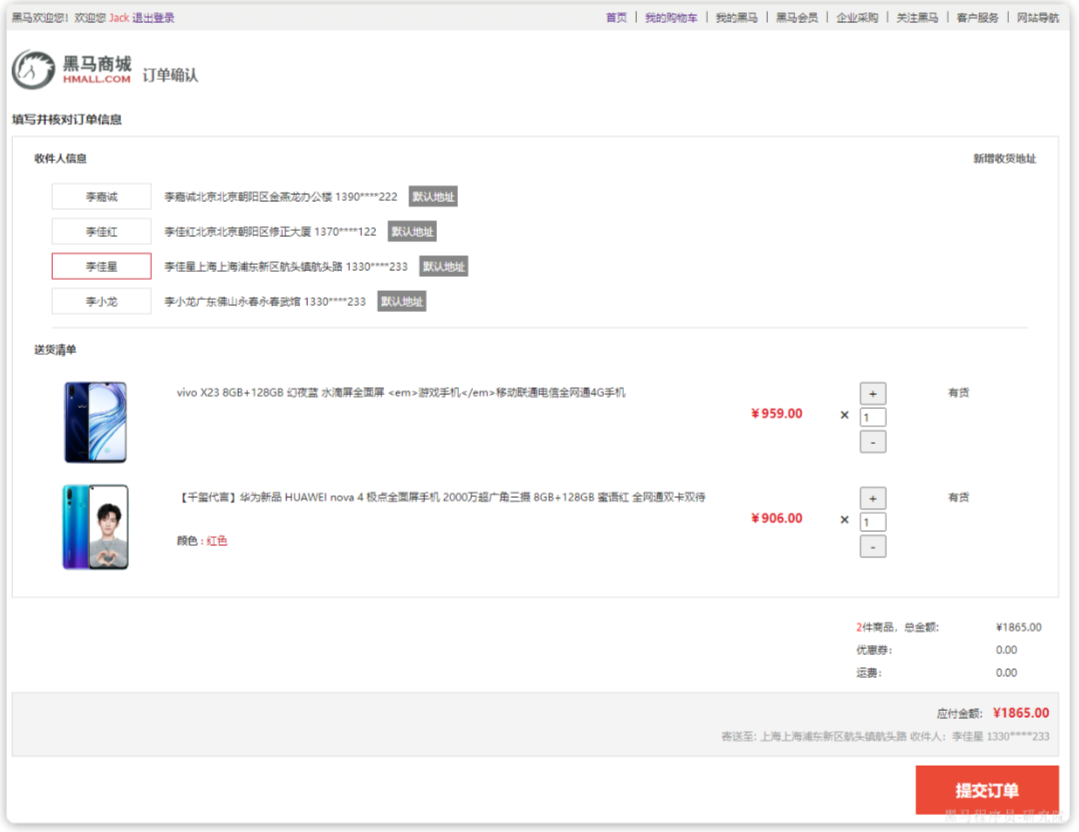The height and width of the screenshot is (832, 1079).
Task: Select recipient 李嘉诚 address option
Action: [101, 196]
